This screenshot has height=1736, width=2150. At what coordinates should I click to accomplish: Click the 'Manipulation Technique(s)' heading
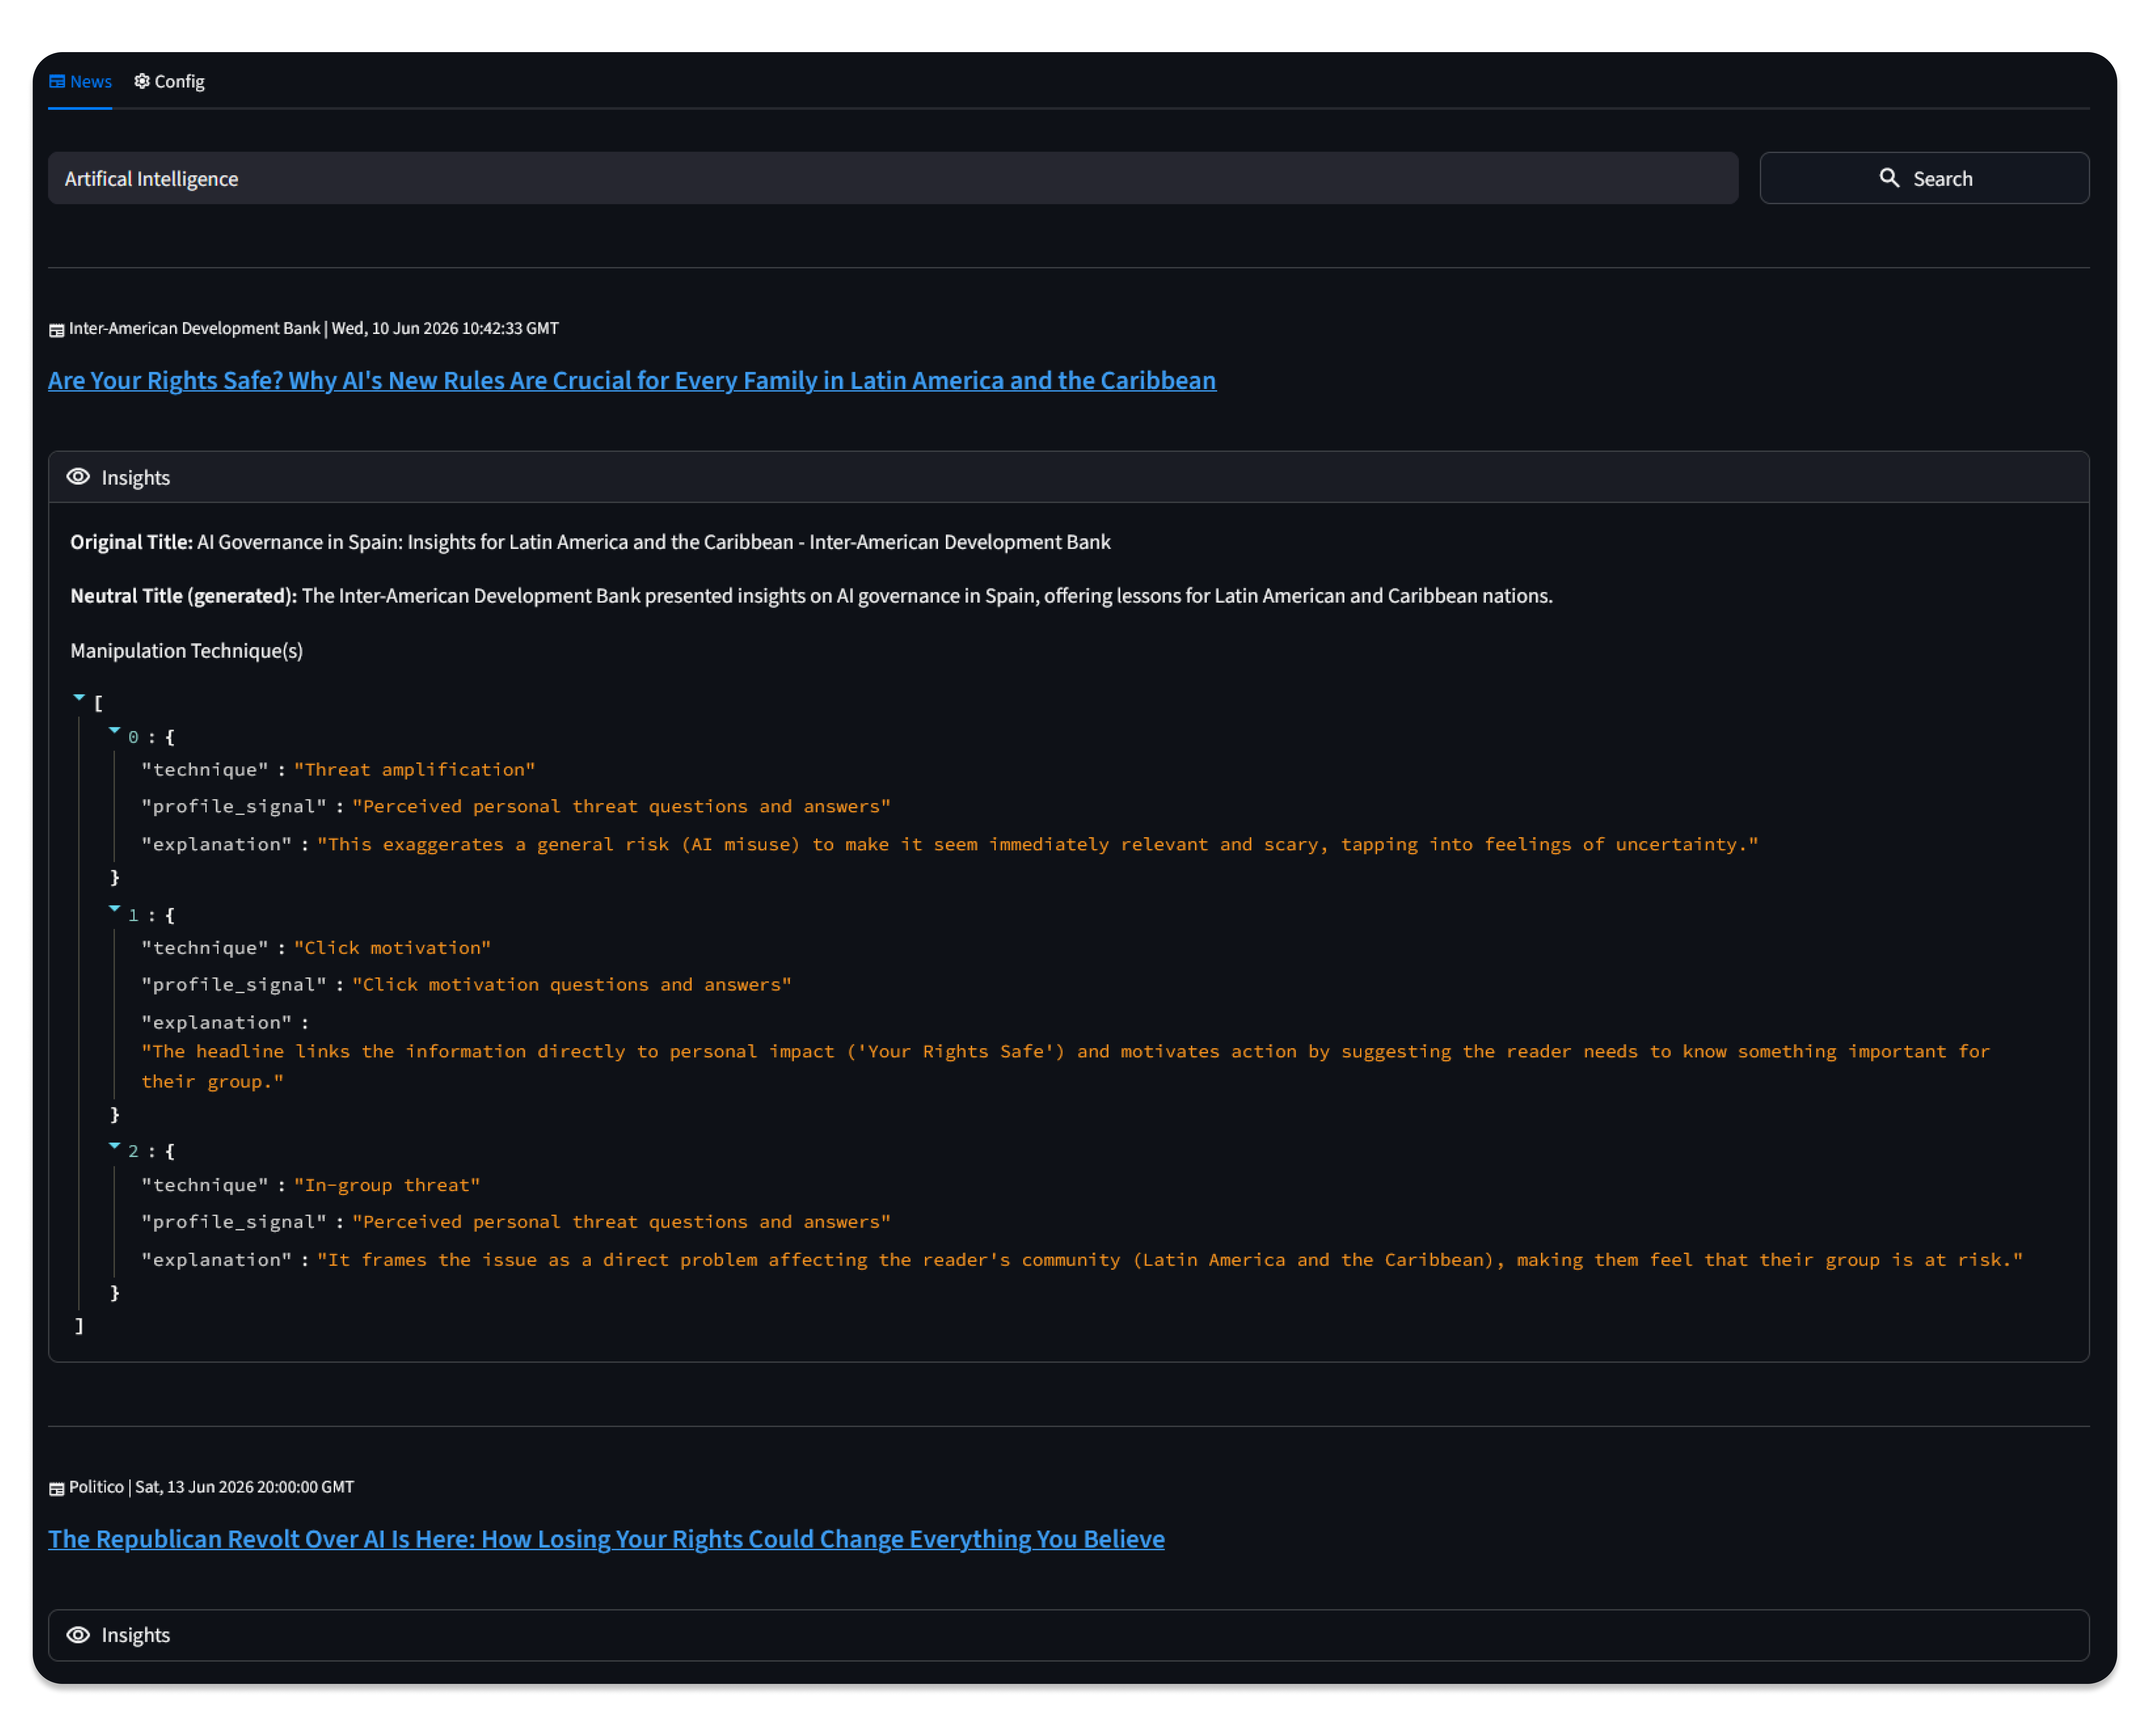pyautogui.click(x=186, y=651)
